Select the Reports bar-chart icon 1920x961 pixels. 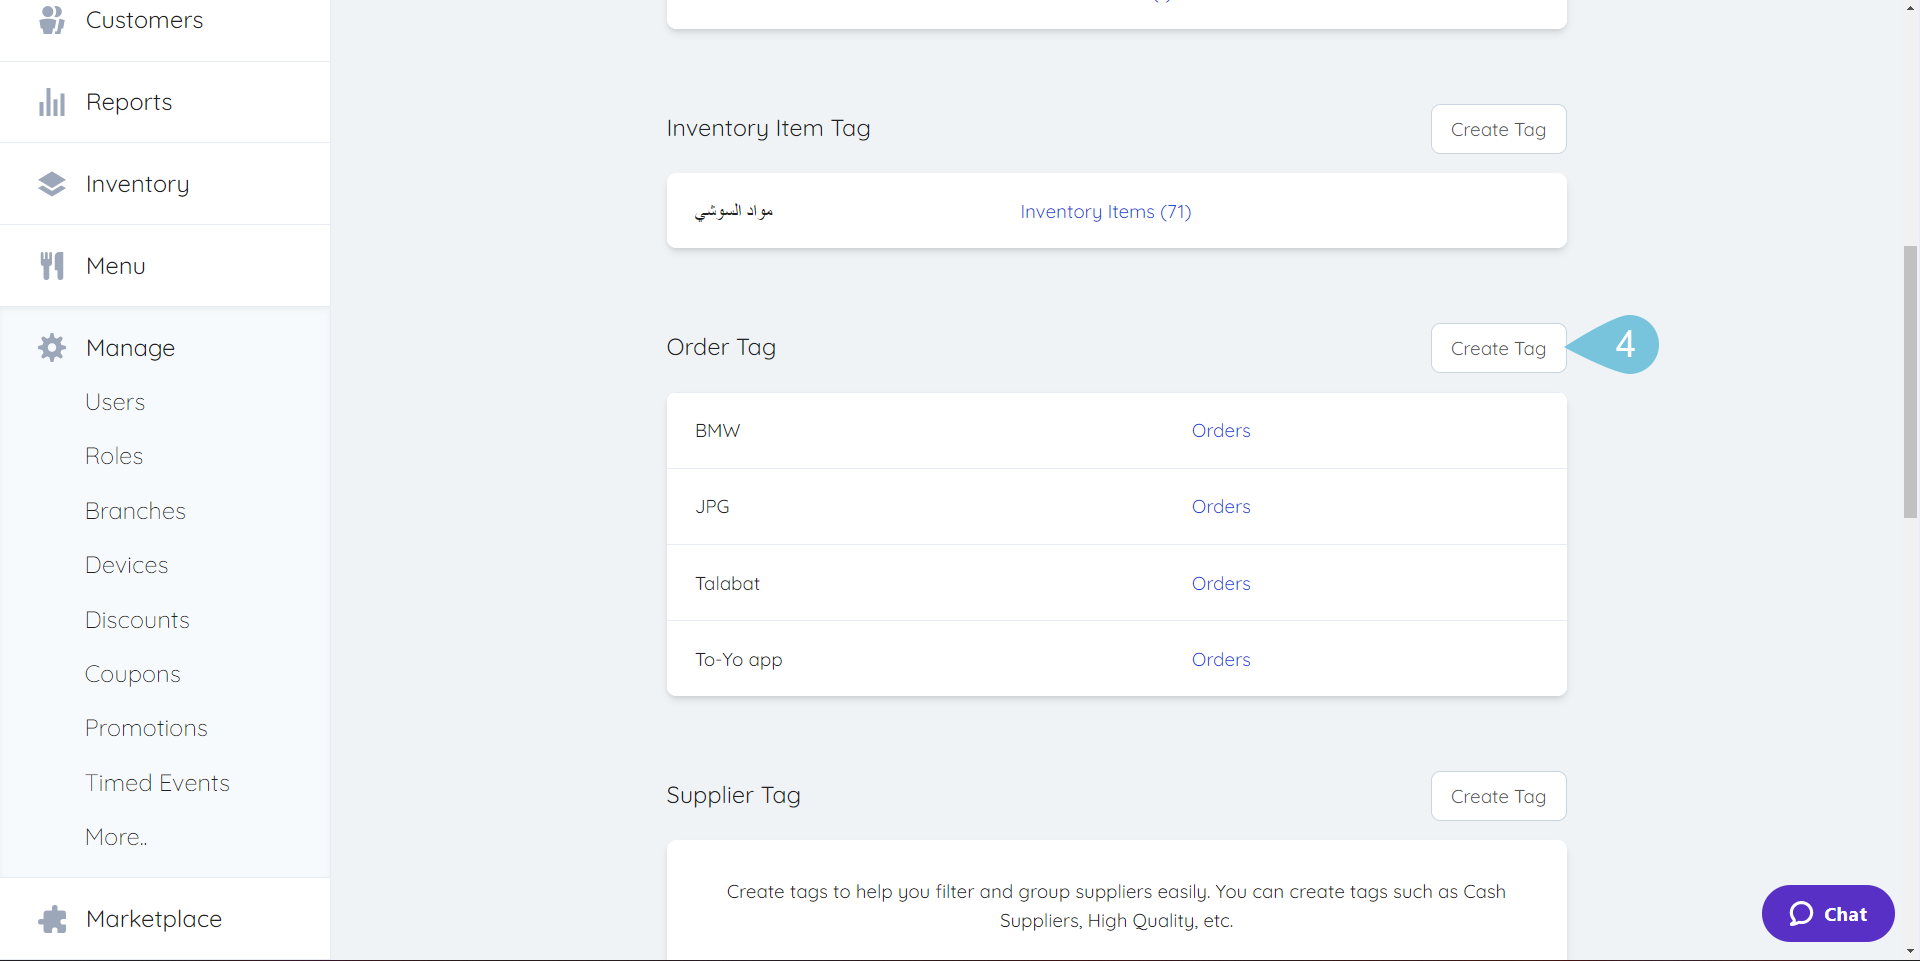[x=51, y=101]
